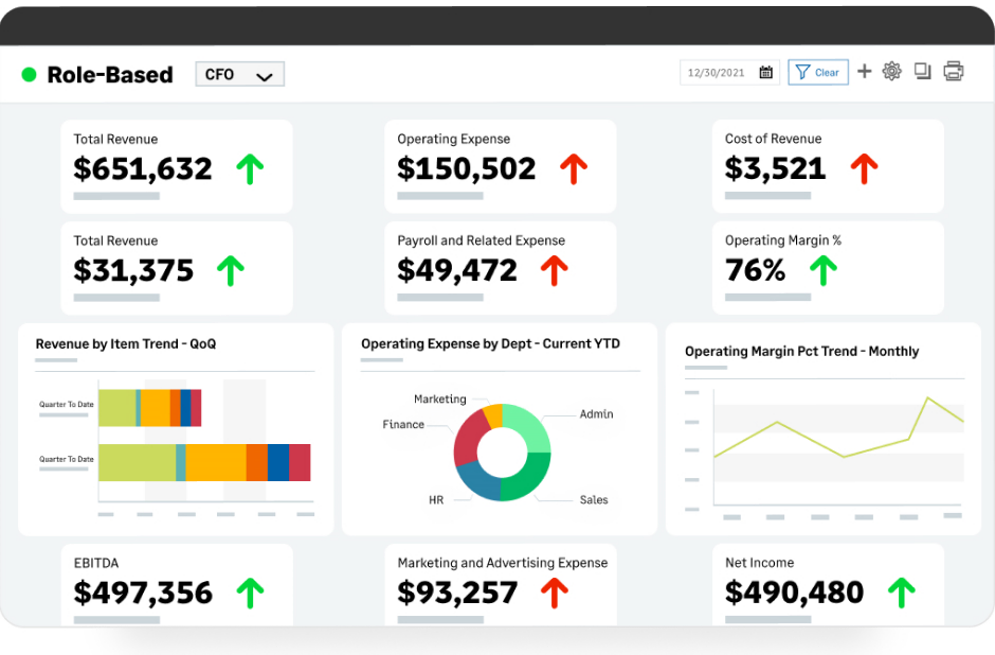The width and height of the screenshot is (995, 655).
Task: Open Payroll and Related Expense card
Action: pos(500,267)
